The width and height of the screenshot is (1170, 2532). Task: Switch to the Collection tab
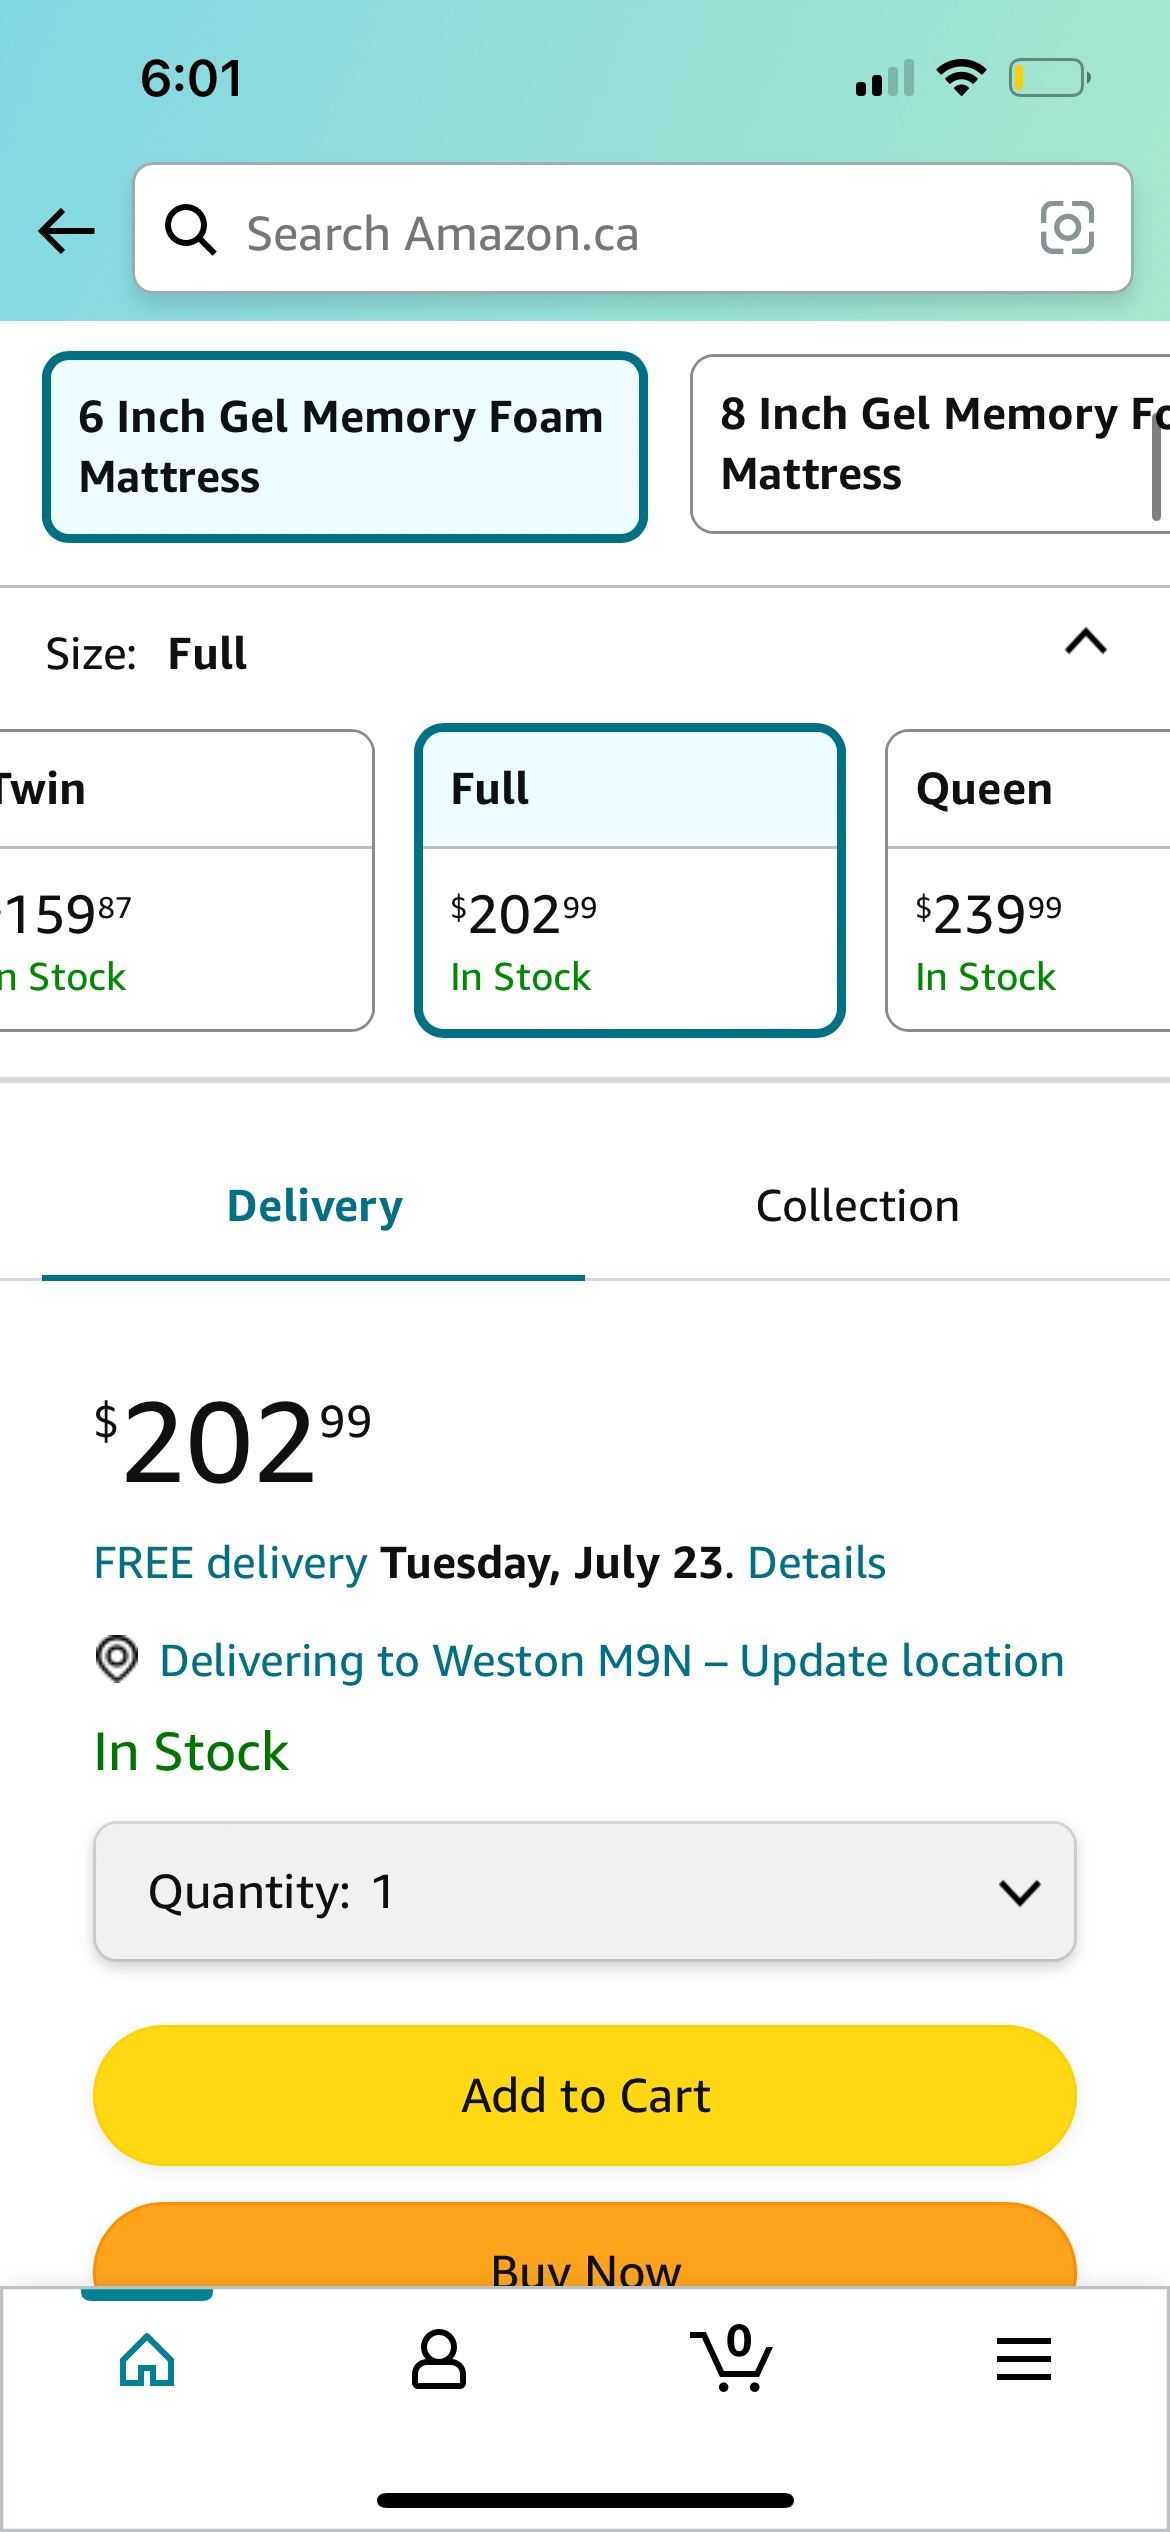857,1206
